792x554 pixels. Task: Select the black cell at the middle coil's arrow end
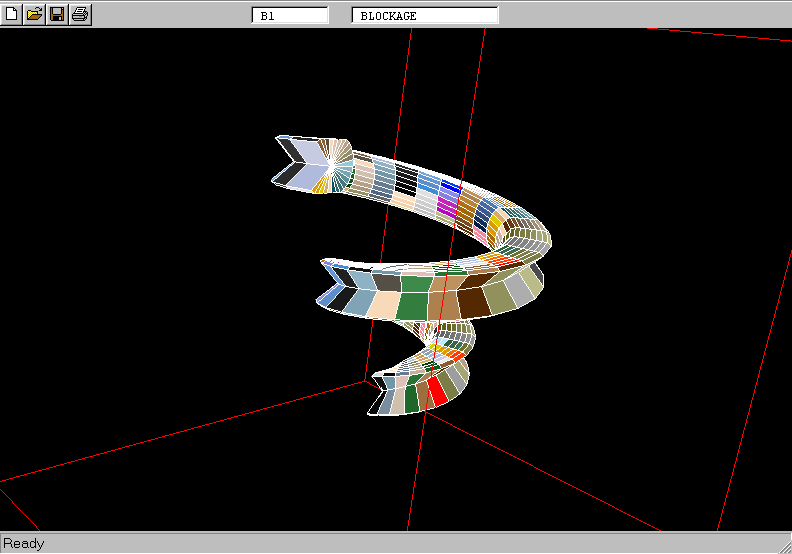pyautogui.click(x=341, y=299)
